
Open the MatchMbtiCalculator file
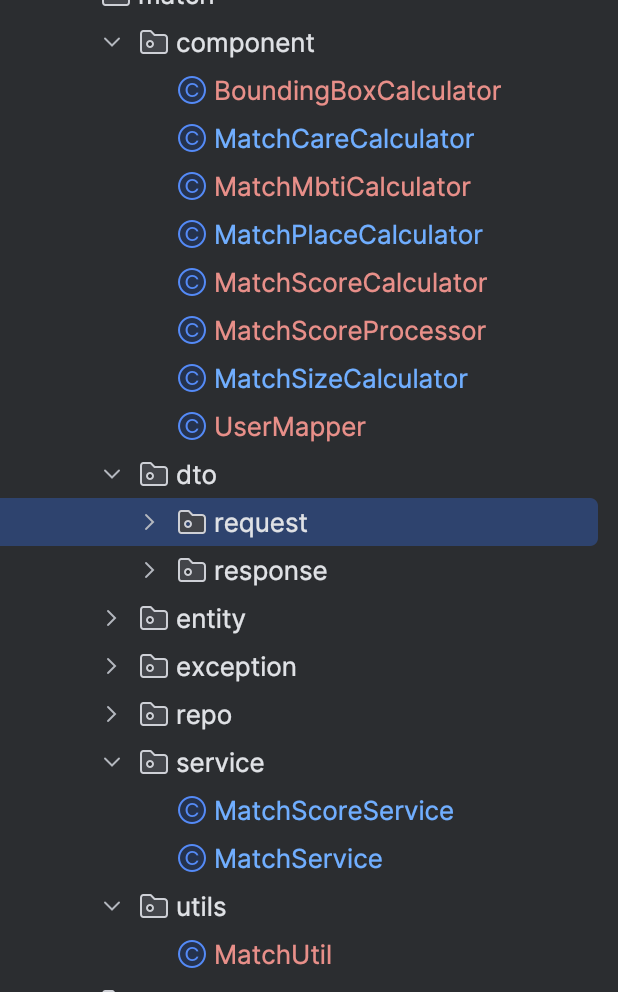[x=342, y=187]
